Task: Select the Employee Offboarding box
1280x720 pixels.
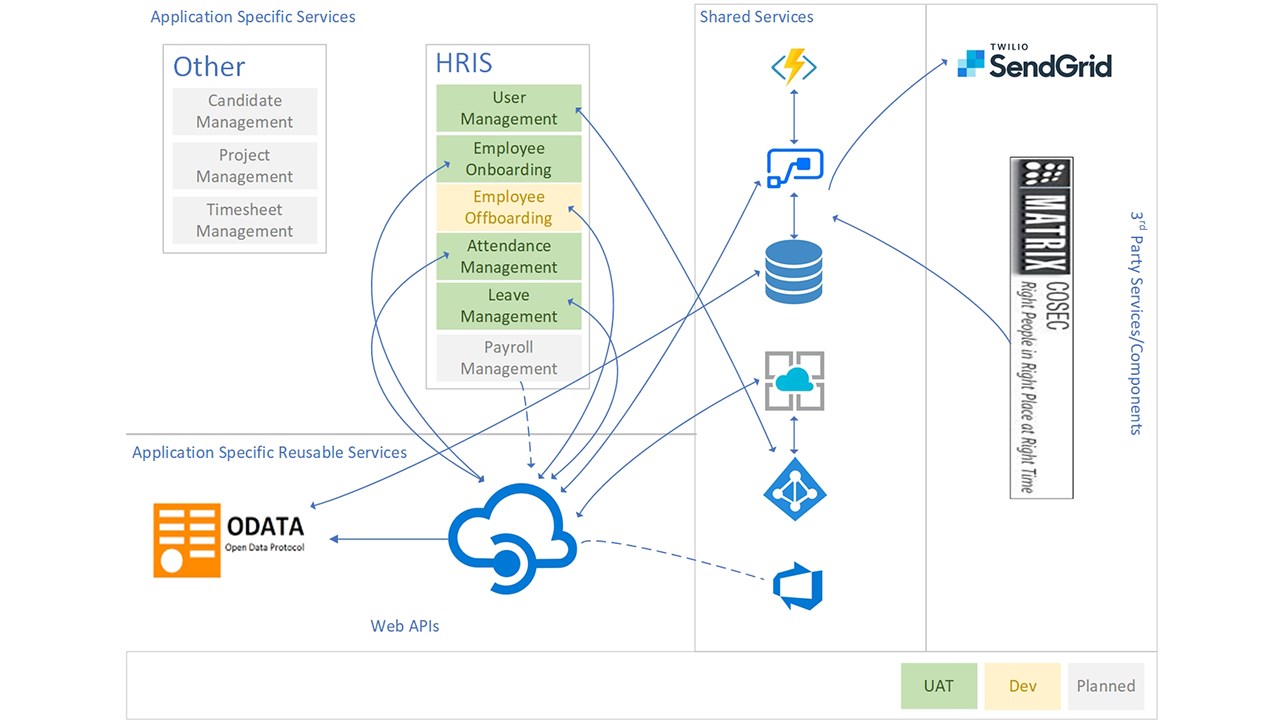Action: 509,207
